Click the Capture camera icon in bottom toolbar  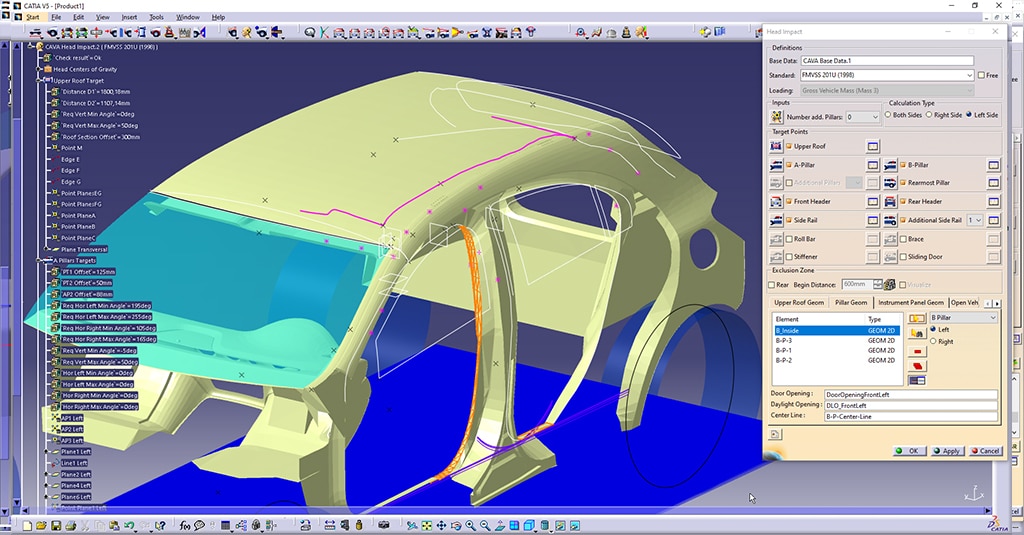384,525
